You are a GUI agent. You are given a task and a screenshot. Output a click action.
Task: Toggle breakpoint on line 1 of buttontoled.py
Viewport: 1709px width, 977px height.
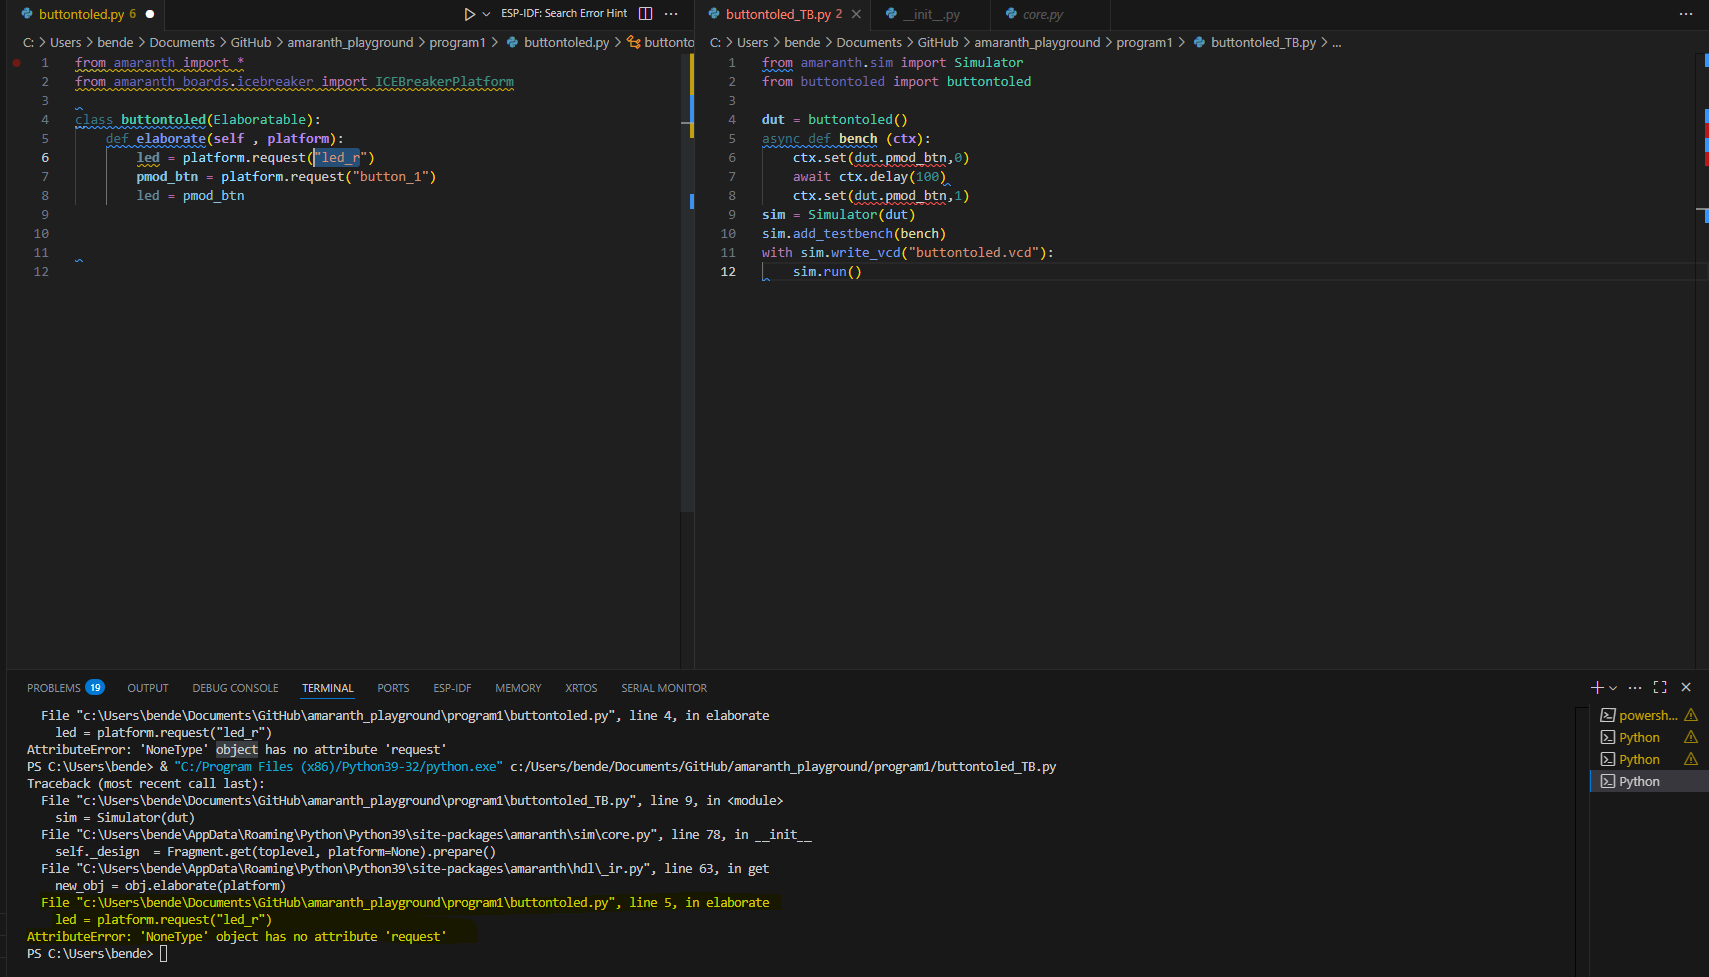click(17, 62)
